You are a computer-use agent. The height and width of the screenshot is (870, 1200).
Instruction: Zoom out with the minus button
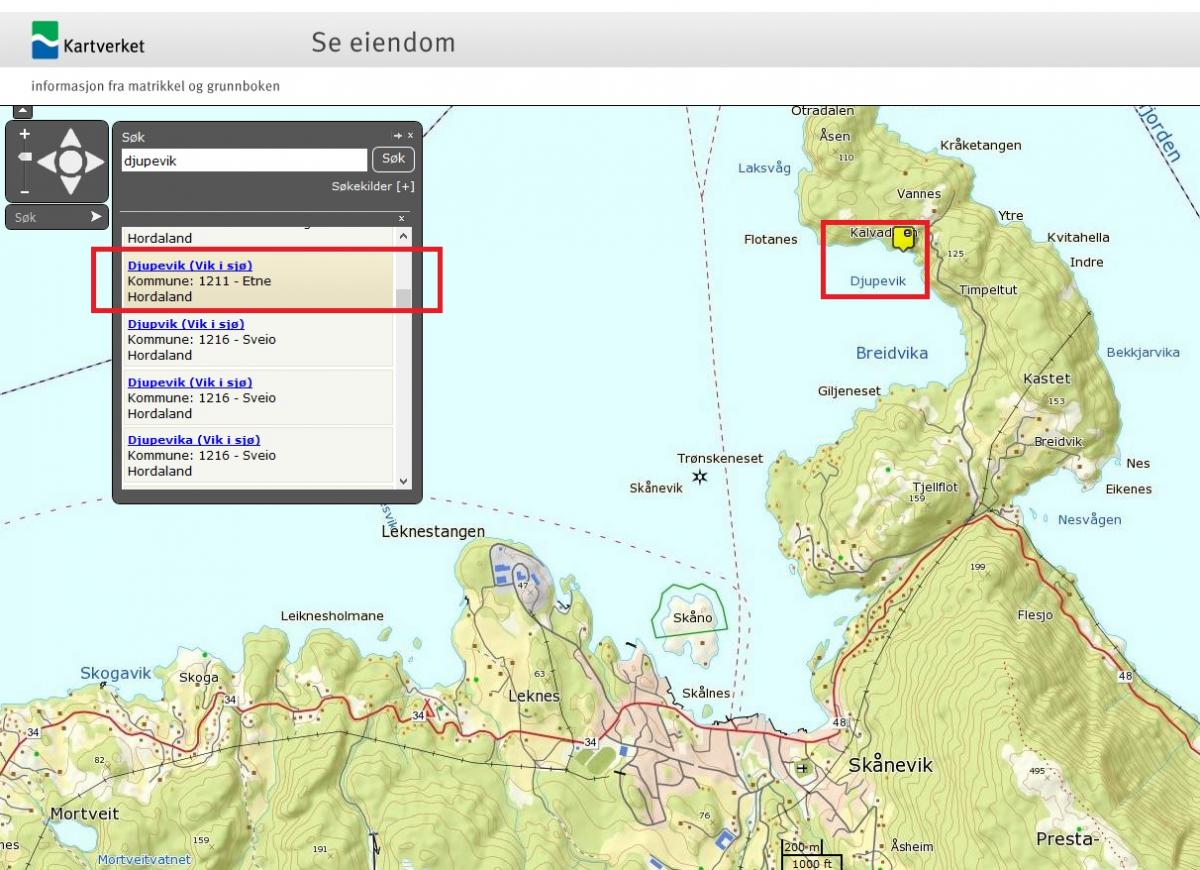pyautogui.click(x=25, y=191)
